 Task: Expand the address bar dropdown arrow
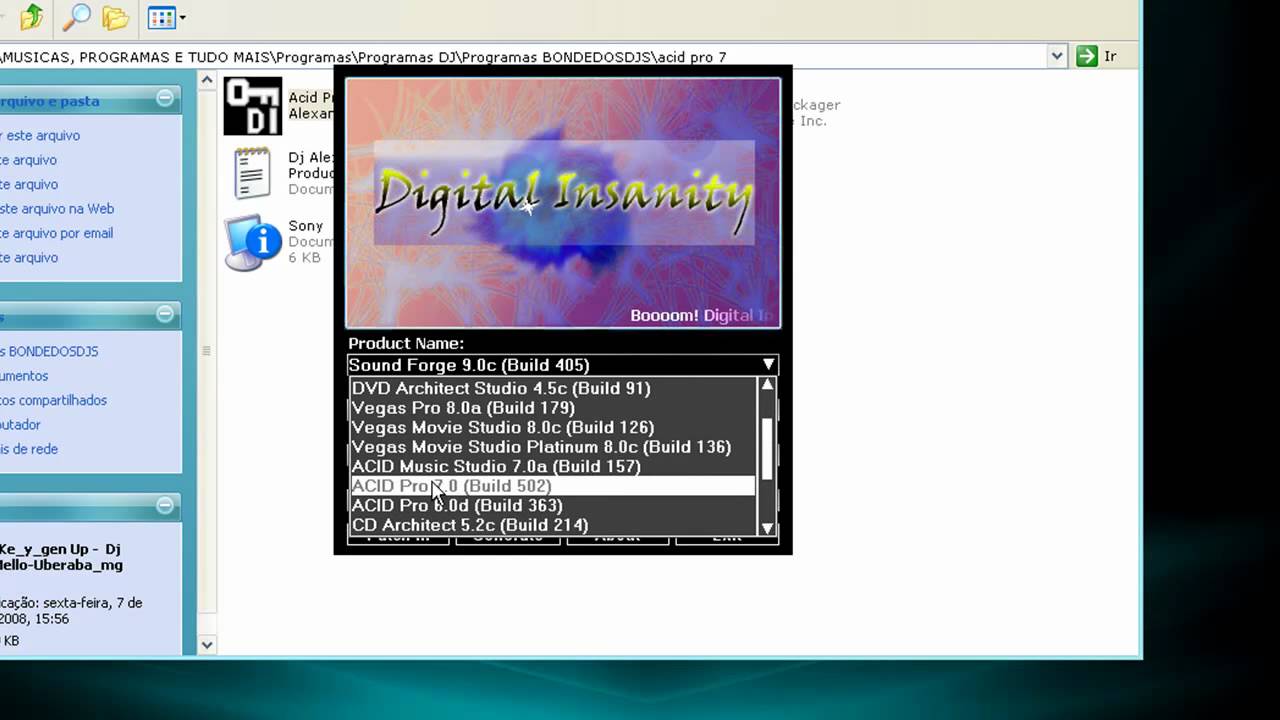pos(1057,56)
